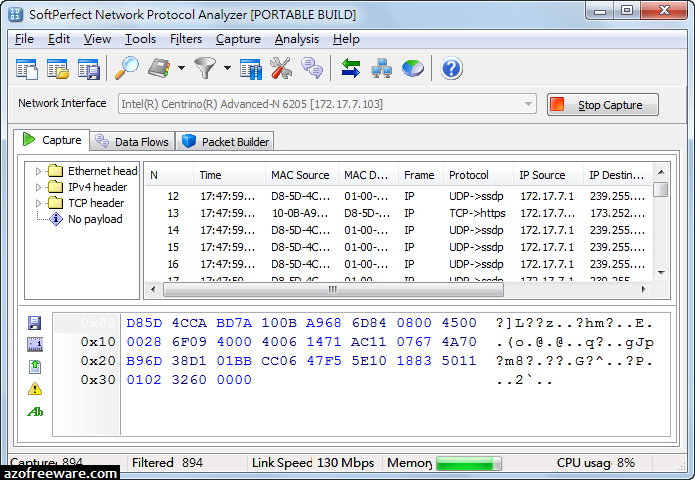The height and width of the screenshot is (480, 695).
Task: Click the Link Speed 130 Mbps status
Action: click(313, 463)
